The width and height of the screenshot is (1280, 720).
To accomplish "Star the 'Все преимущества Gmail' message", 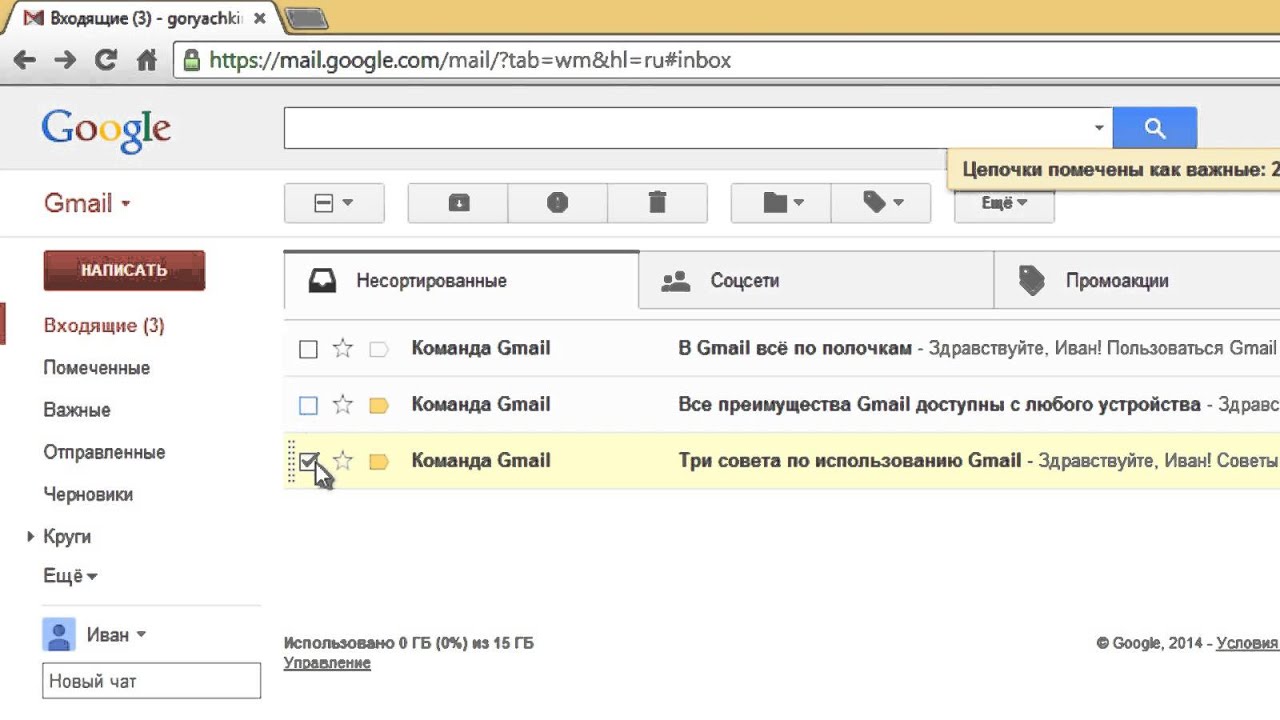I will 343,404.
